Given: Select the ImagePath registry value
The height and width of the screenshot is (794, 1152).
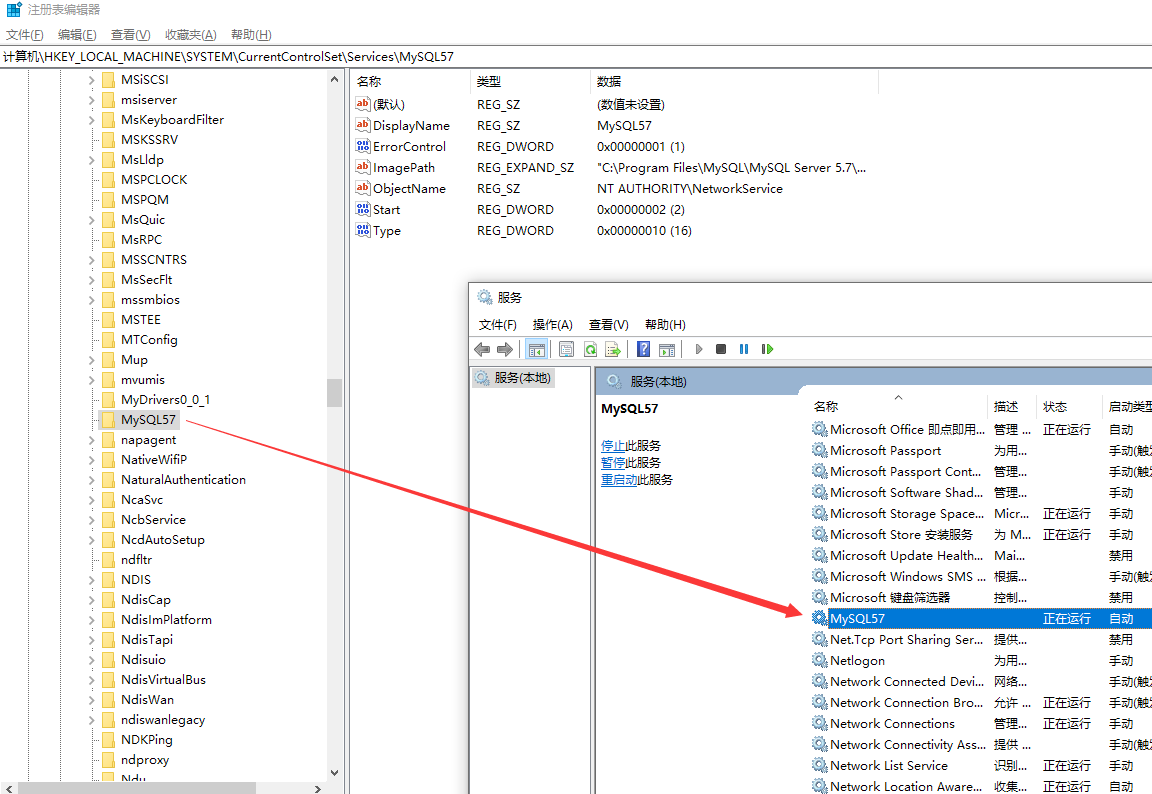Looking at the screenshot, I should [403, 168].
